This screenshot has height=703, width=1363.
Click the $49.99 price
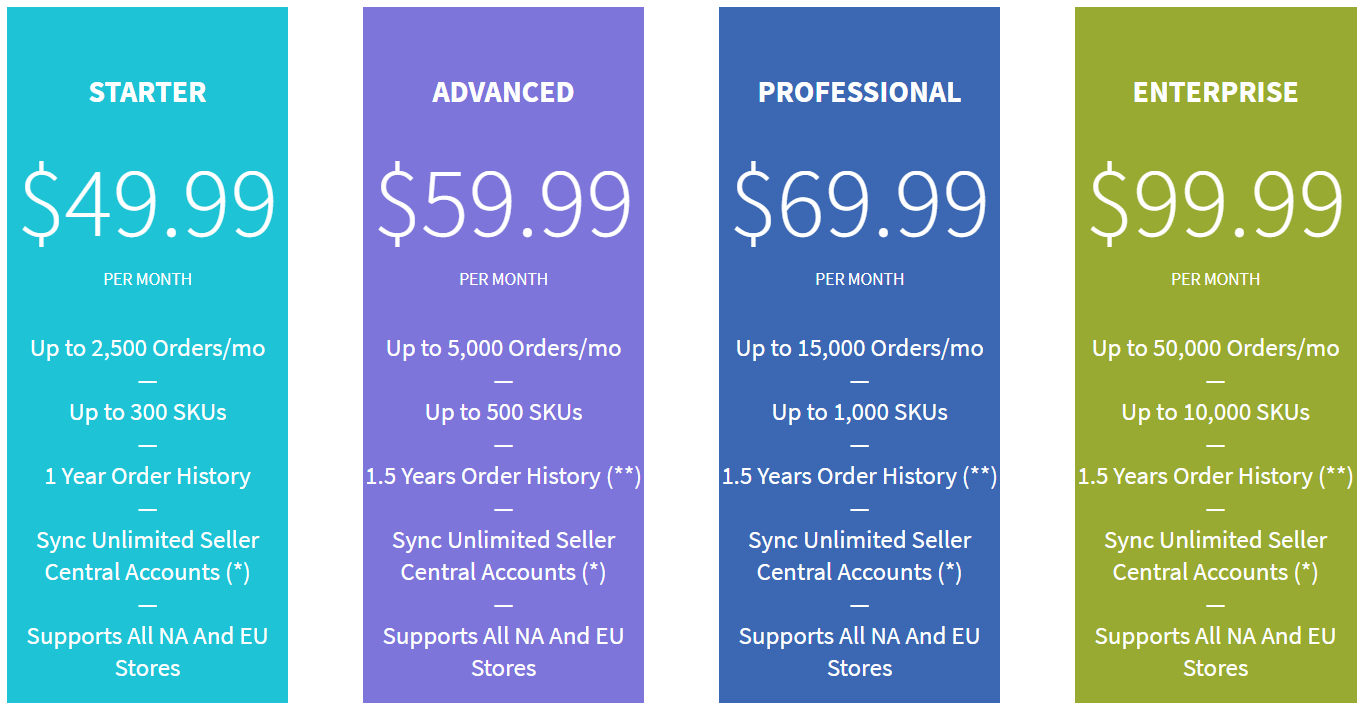(147, 204)
